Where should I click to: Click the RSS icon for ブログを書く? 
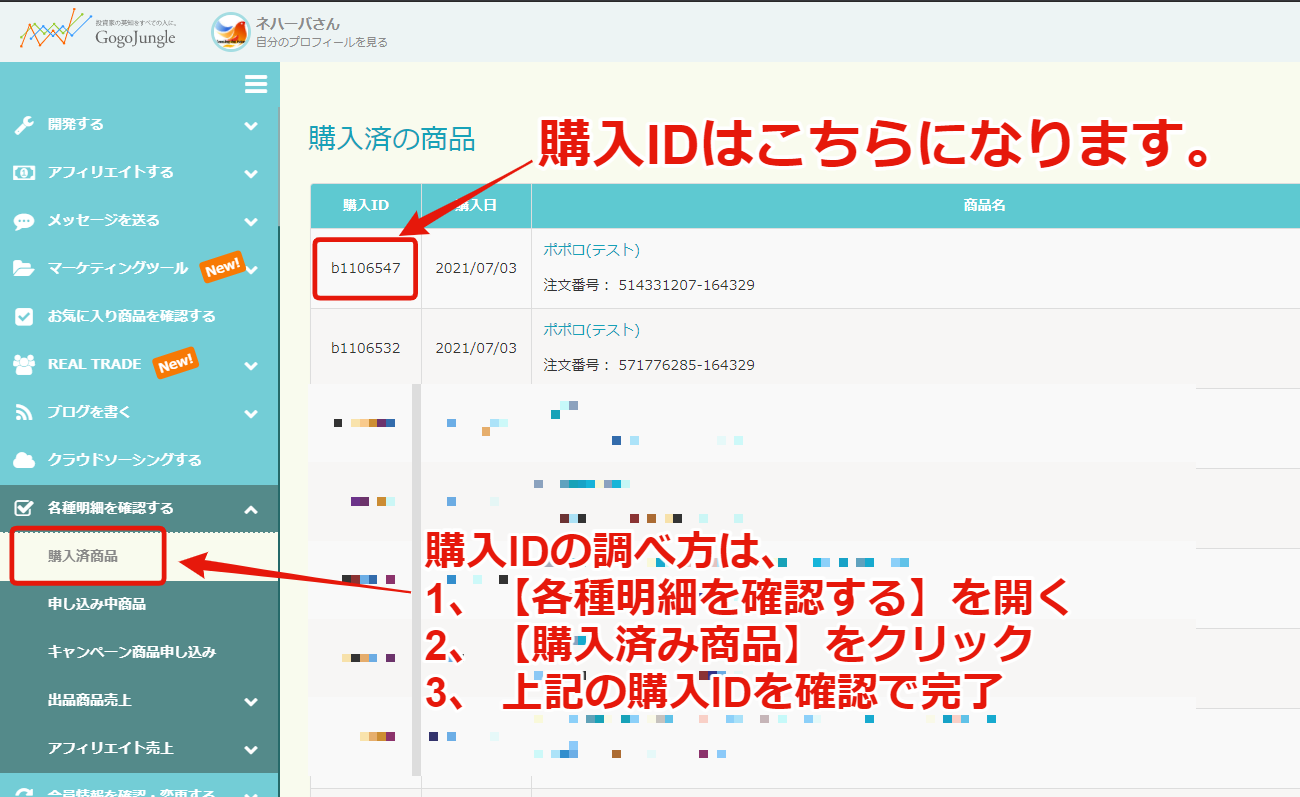click(x=24, y=413)
